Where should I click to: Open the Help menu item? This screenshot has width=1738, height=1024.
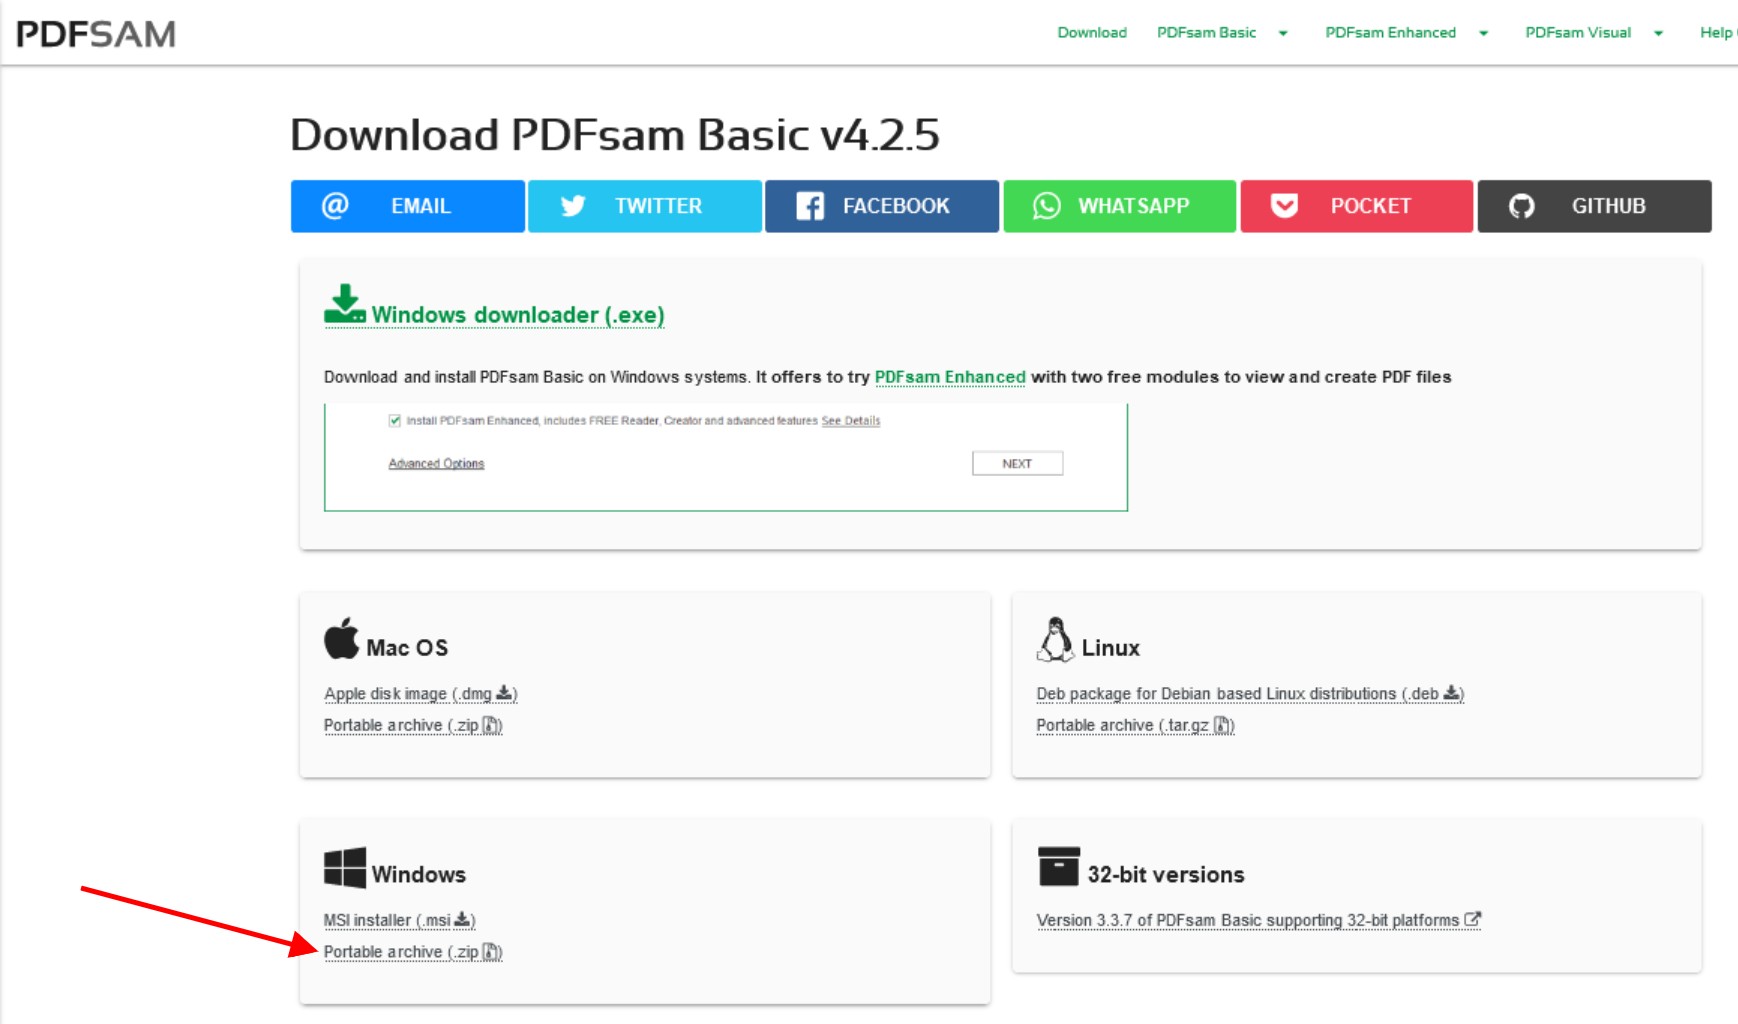(x=1718, y=33)
